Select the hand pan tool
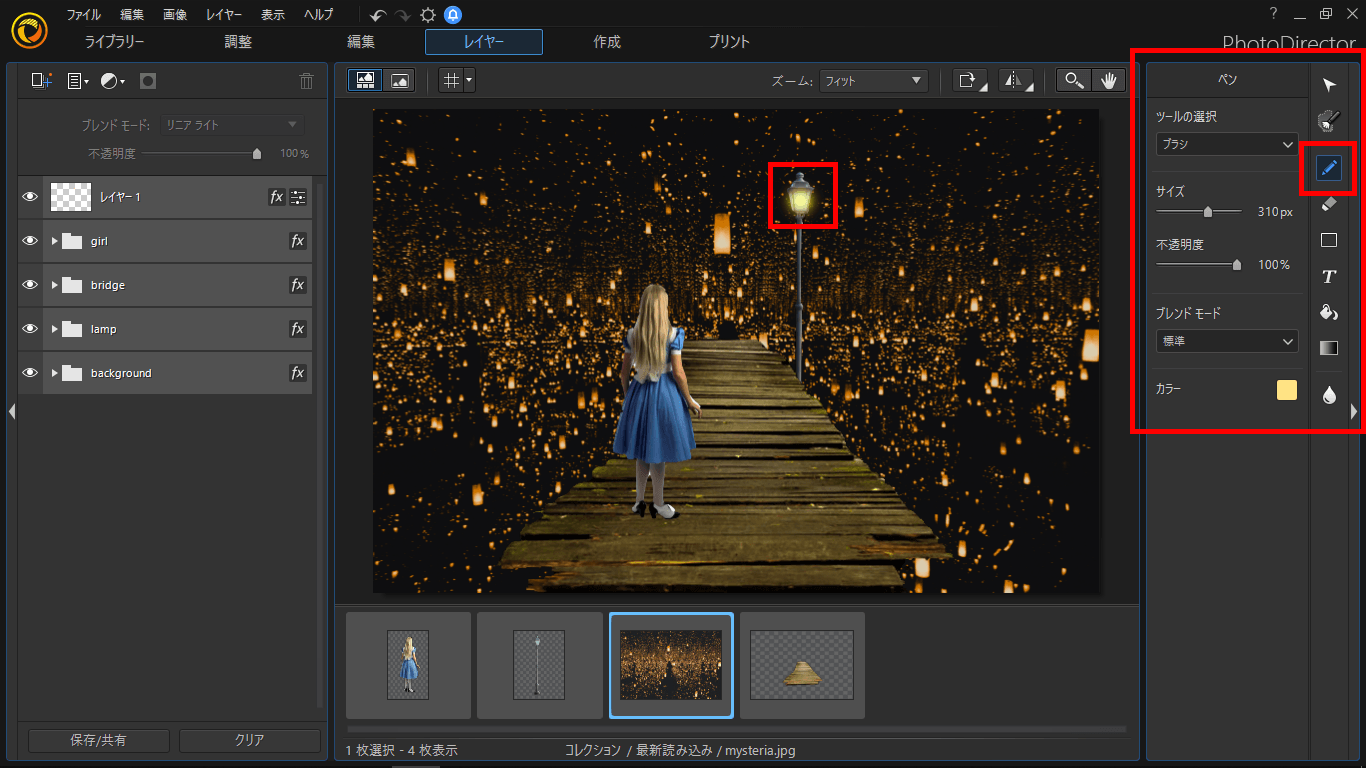This screenshot has width=1366, height=768. pyautogui.click(x=1108, y=81)
